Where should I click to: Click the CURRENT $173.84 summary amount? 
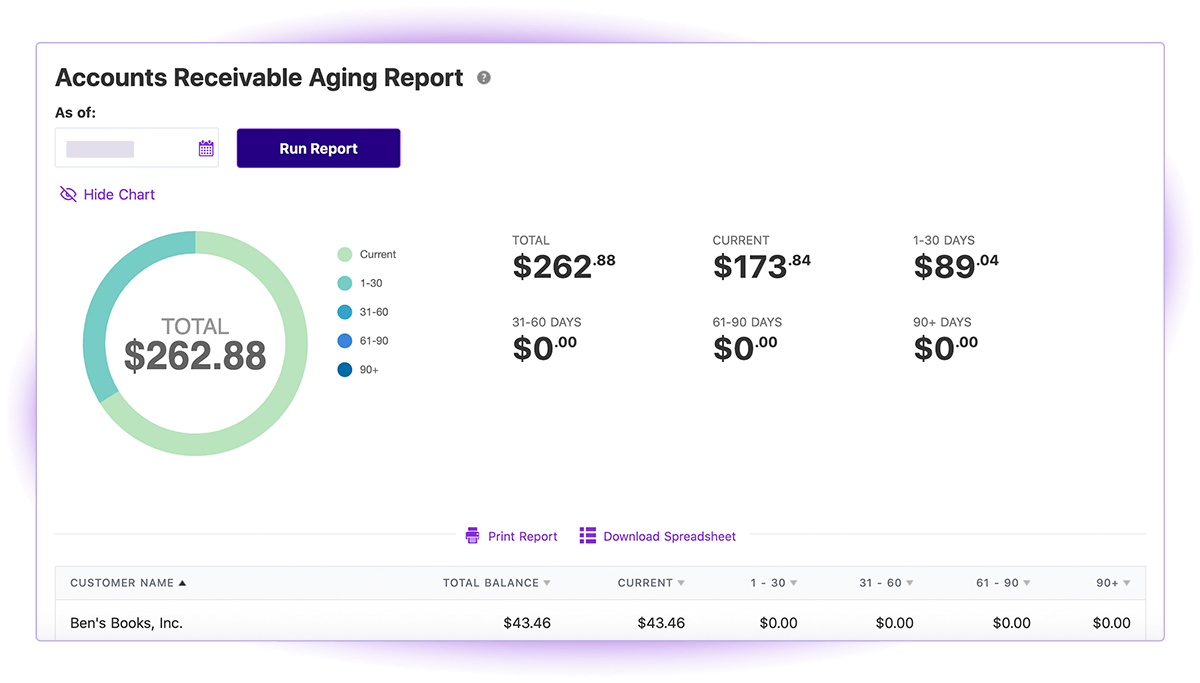click(762, 265)
